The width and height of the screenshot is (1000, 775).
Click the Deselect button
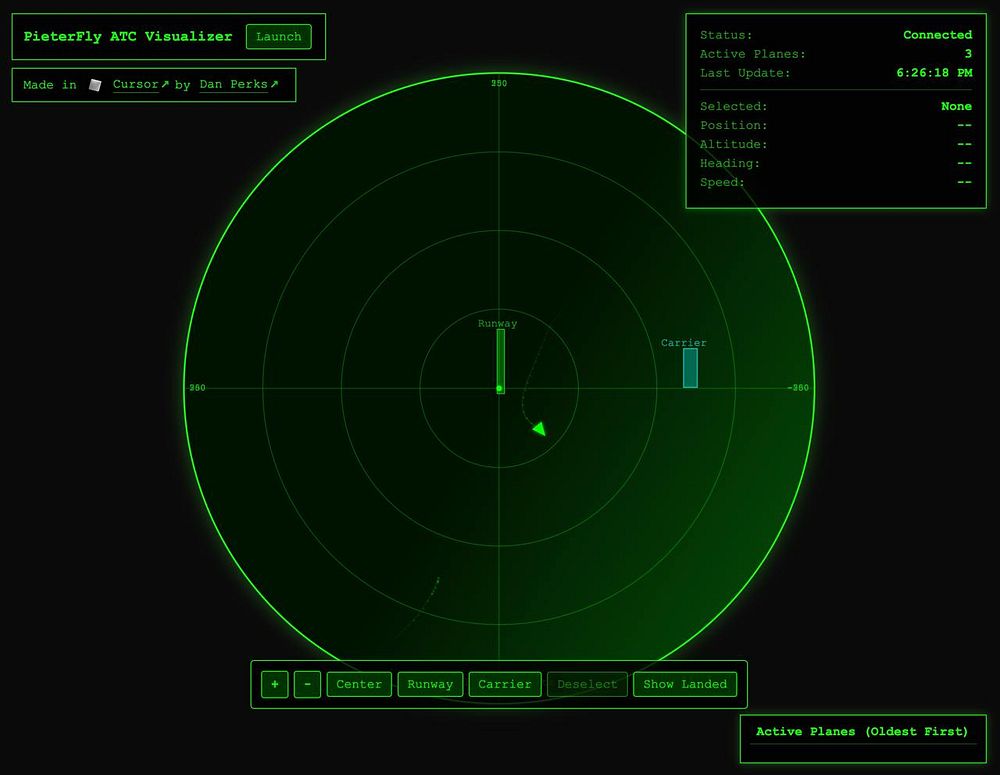coord(587,684)
